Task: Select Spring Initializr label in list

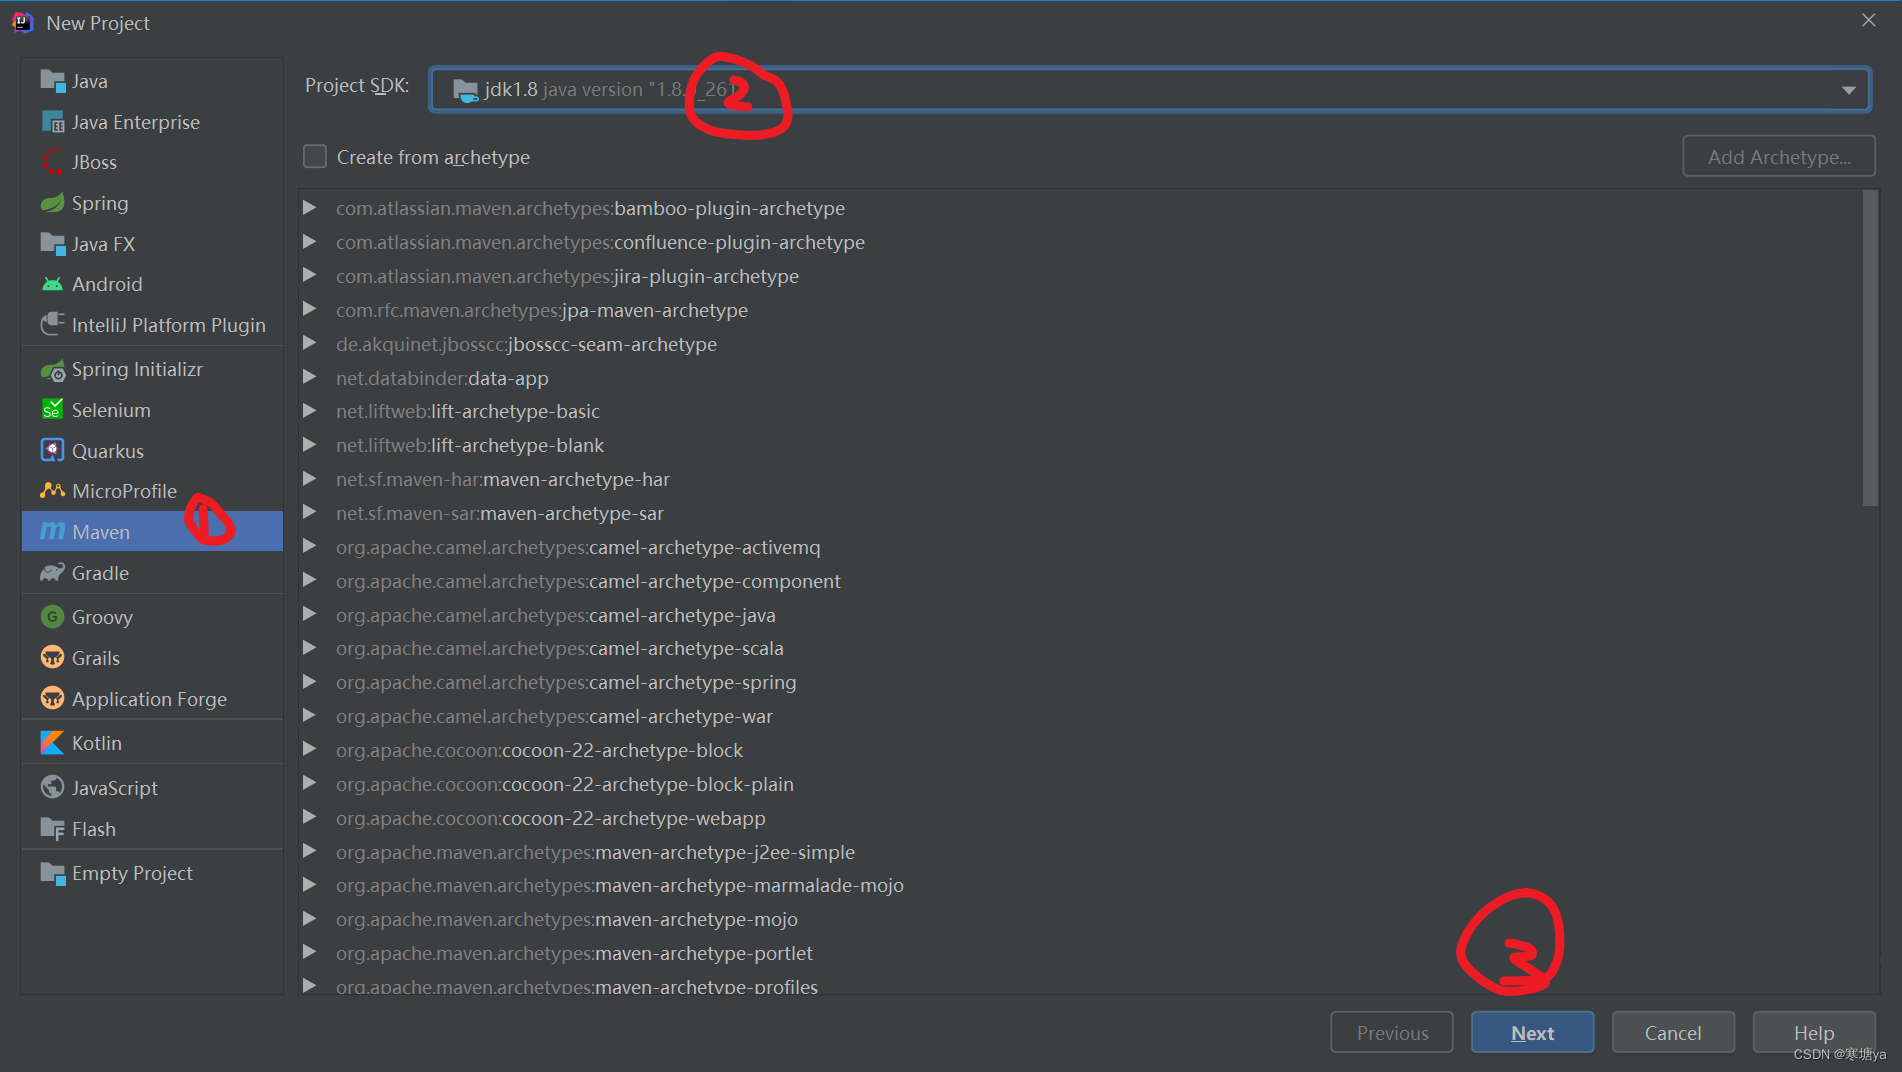Action: pyautogui.click(x=137, y=370)
